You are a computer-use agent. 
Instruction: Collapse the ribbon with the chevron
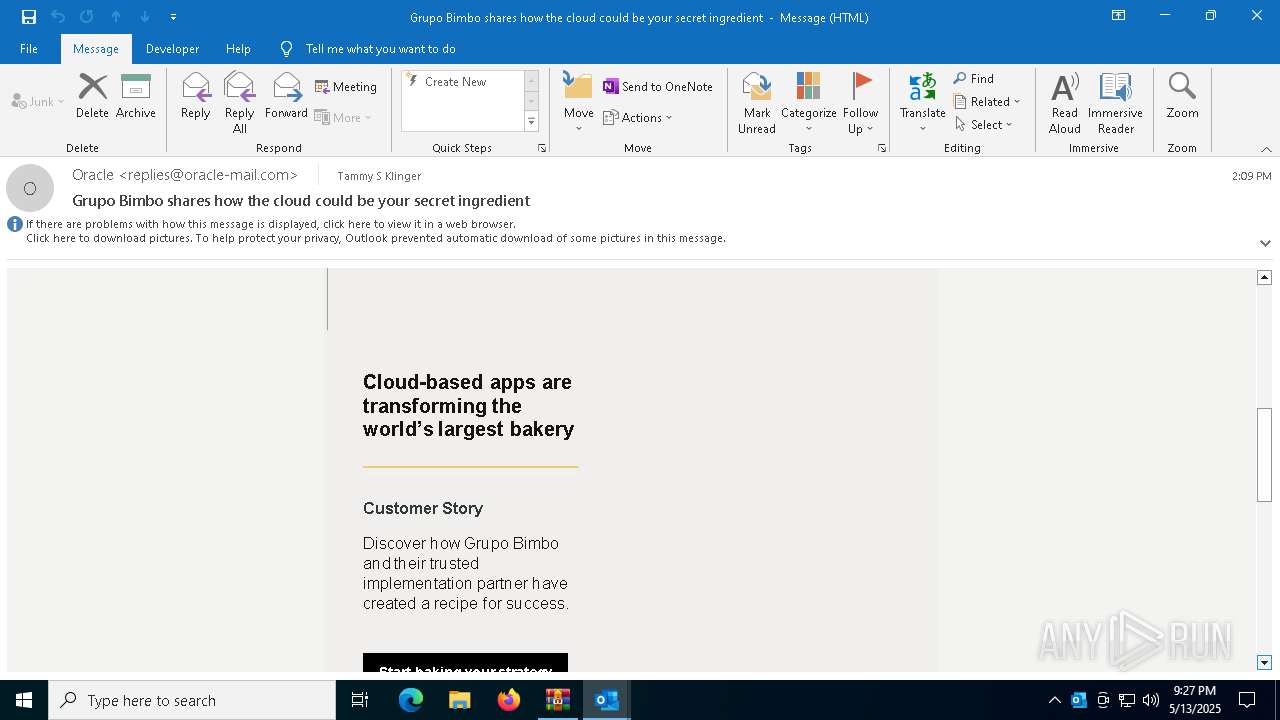[1266, 149]
